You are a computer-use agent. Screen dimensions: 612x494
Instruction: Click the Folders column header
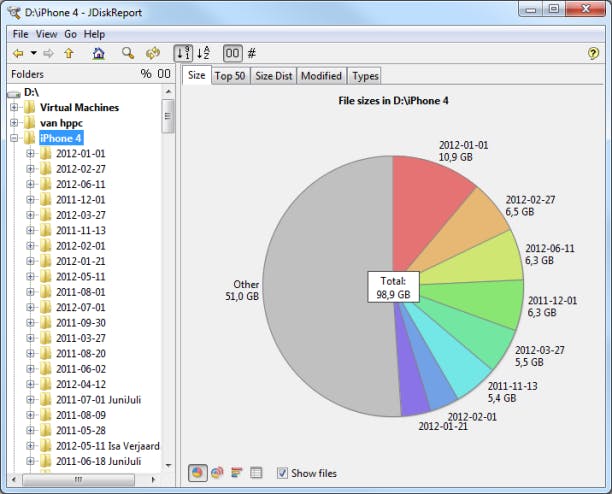(x=27, y=74)
